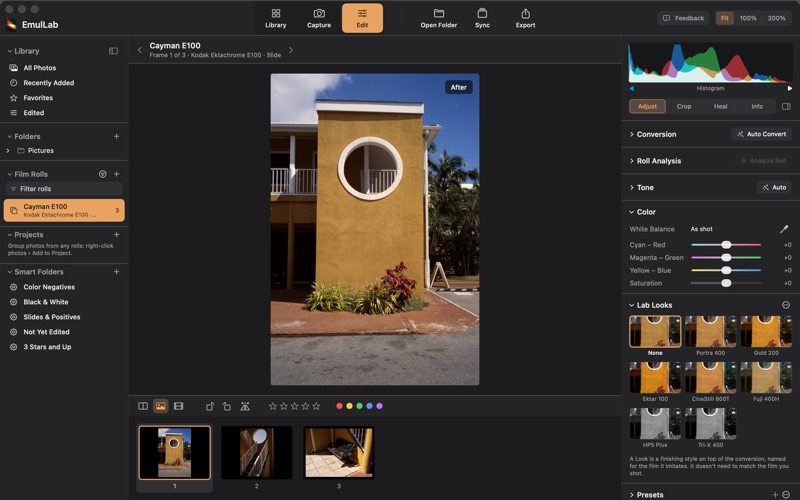Switch to Capture mode in the top toolbar
Viewport: 800px width, 500px height.
[319, 18]
